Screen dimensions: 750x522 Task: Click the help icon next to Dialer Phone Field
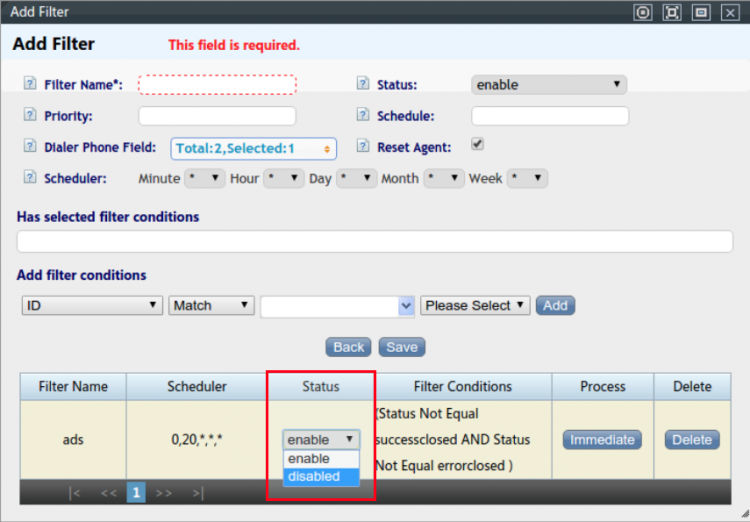28,147
